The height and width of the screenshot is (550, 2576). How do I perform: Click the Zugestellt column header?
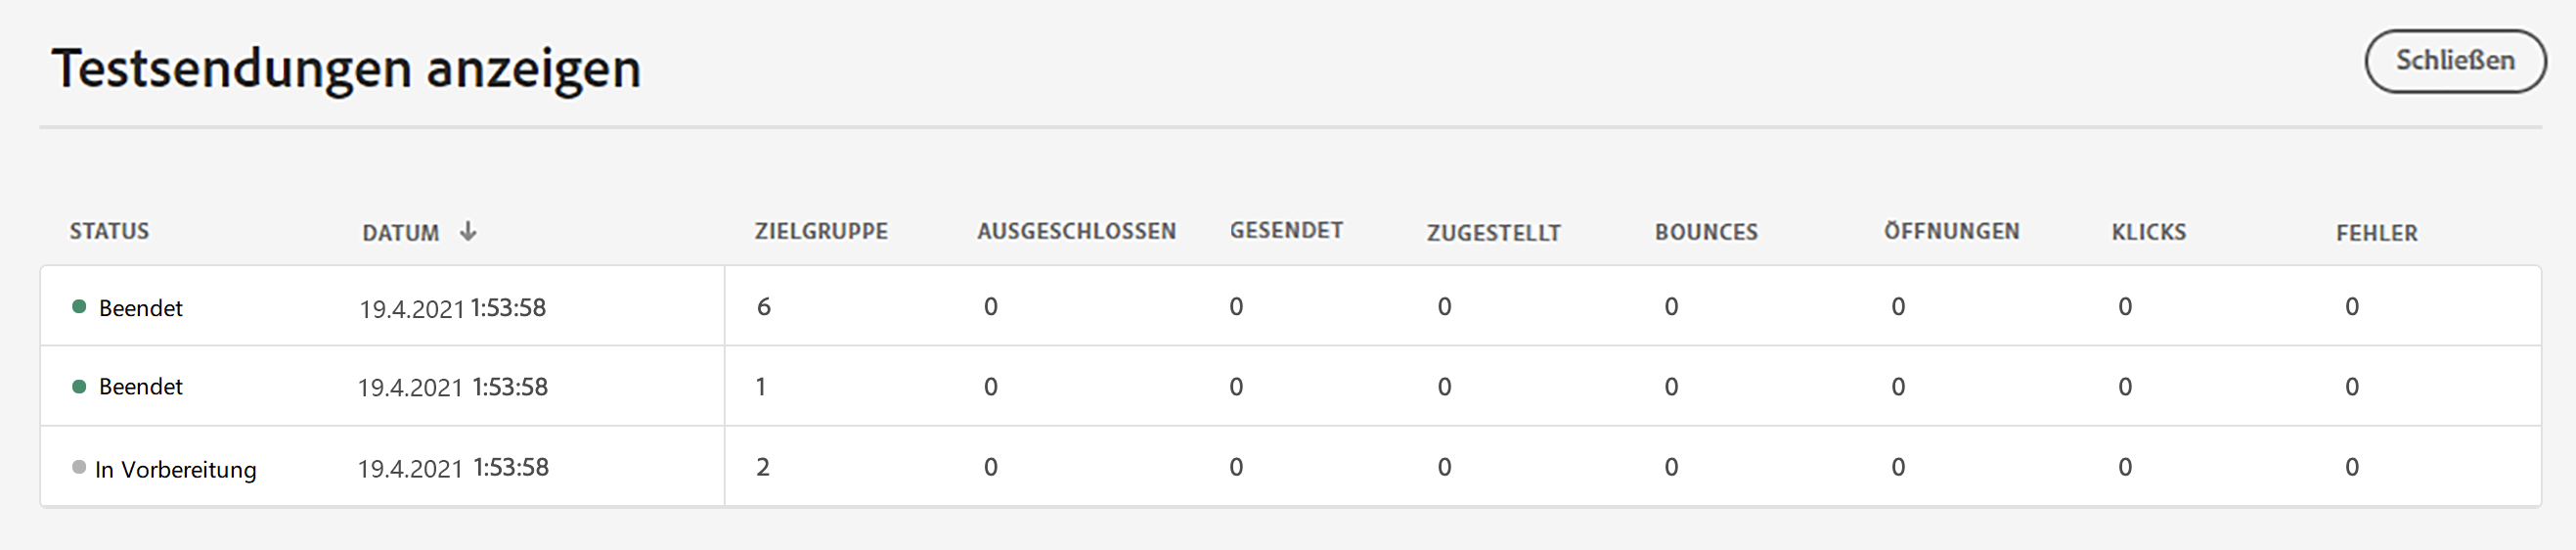coord(1493,233)
